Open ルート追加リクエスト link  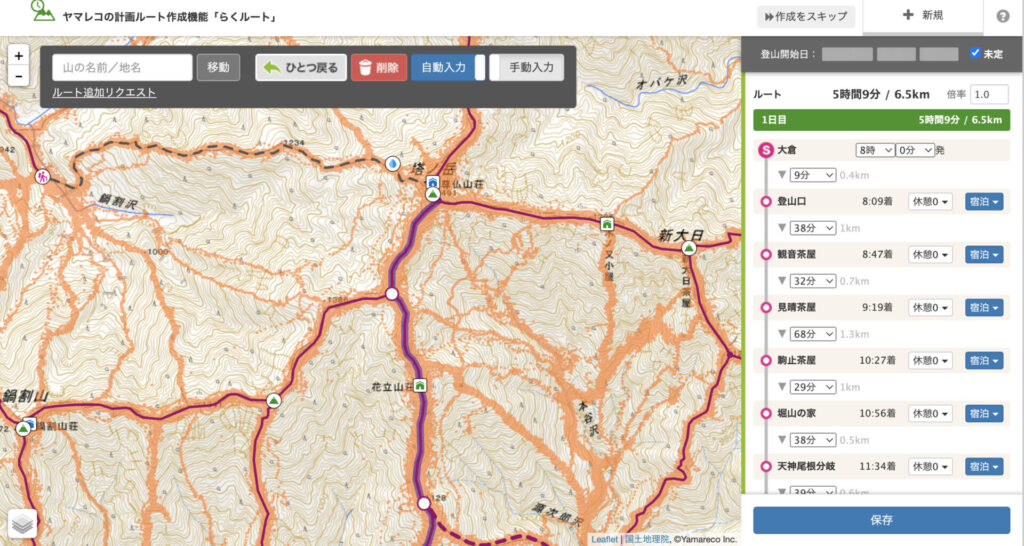[x=104, y=93]
